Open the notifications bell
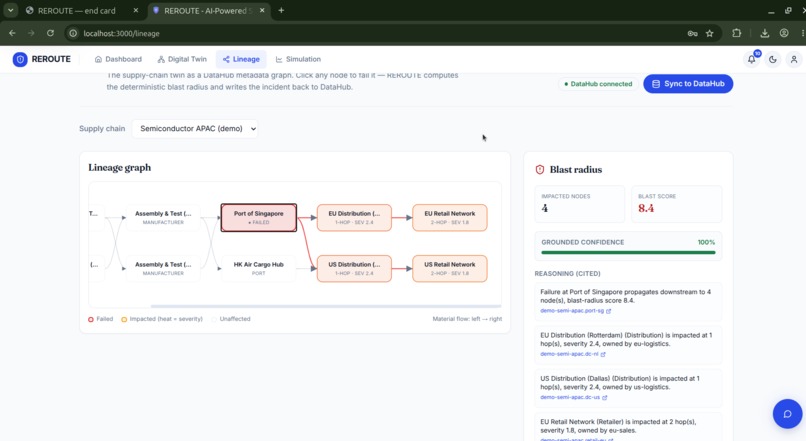This screenshot has width=806, height=441. click(x=752, y=59)
